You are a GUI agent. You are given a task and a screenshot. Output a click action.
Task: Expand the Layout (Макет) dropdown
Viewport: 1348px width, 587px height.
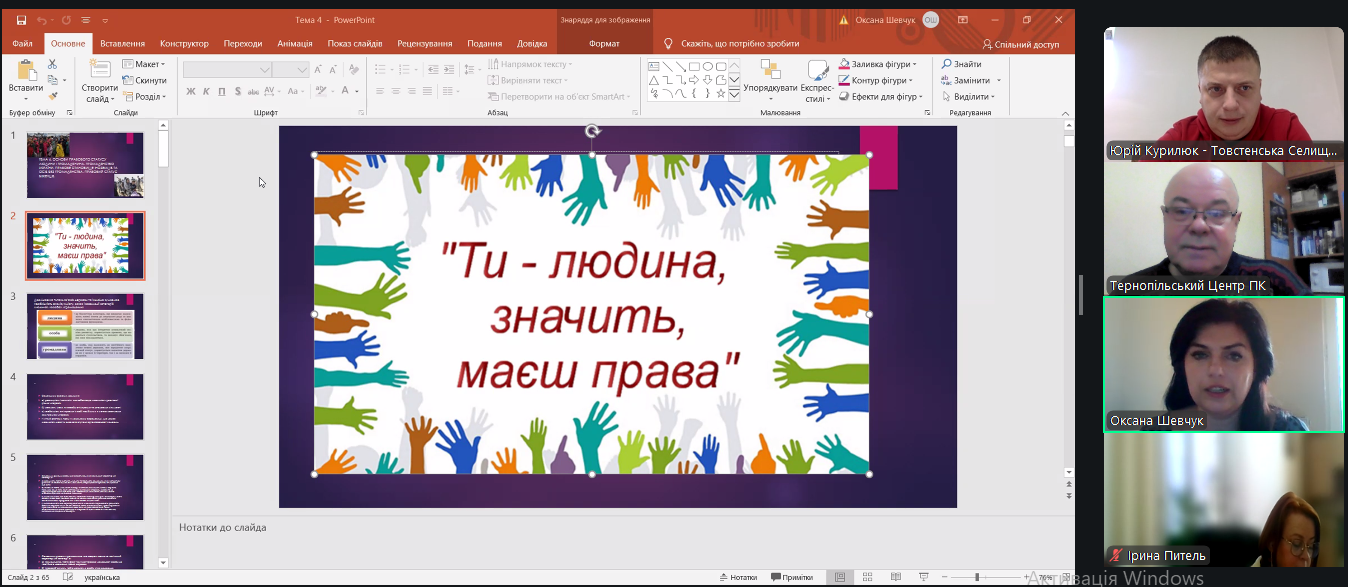pyautogui.click(x=143, y=64)
